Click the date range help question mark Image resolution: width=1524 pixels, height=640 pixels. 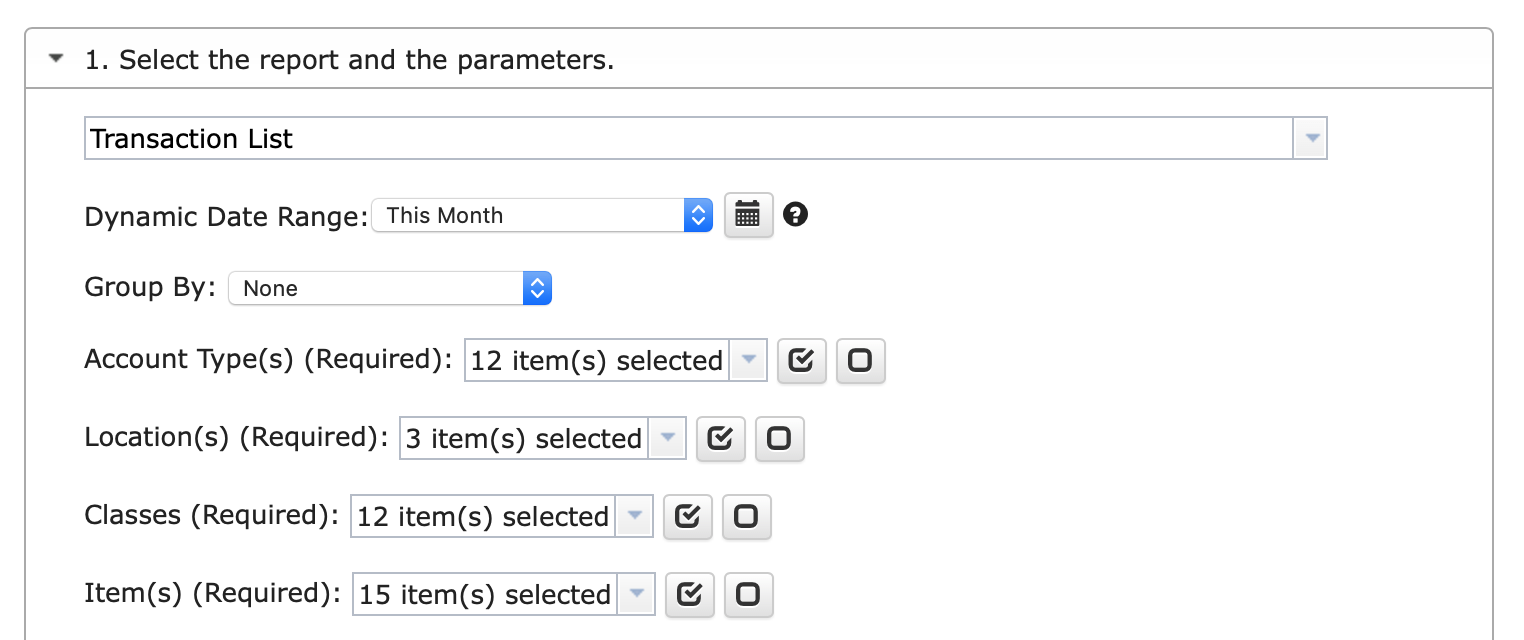pos(795,214)
